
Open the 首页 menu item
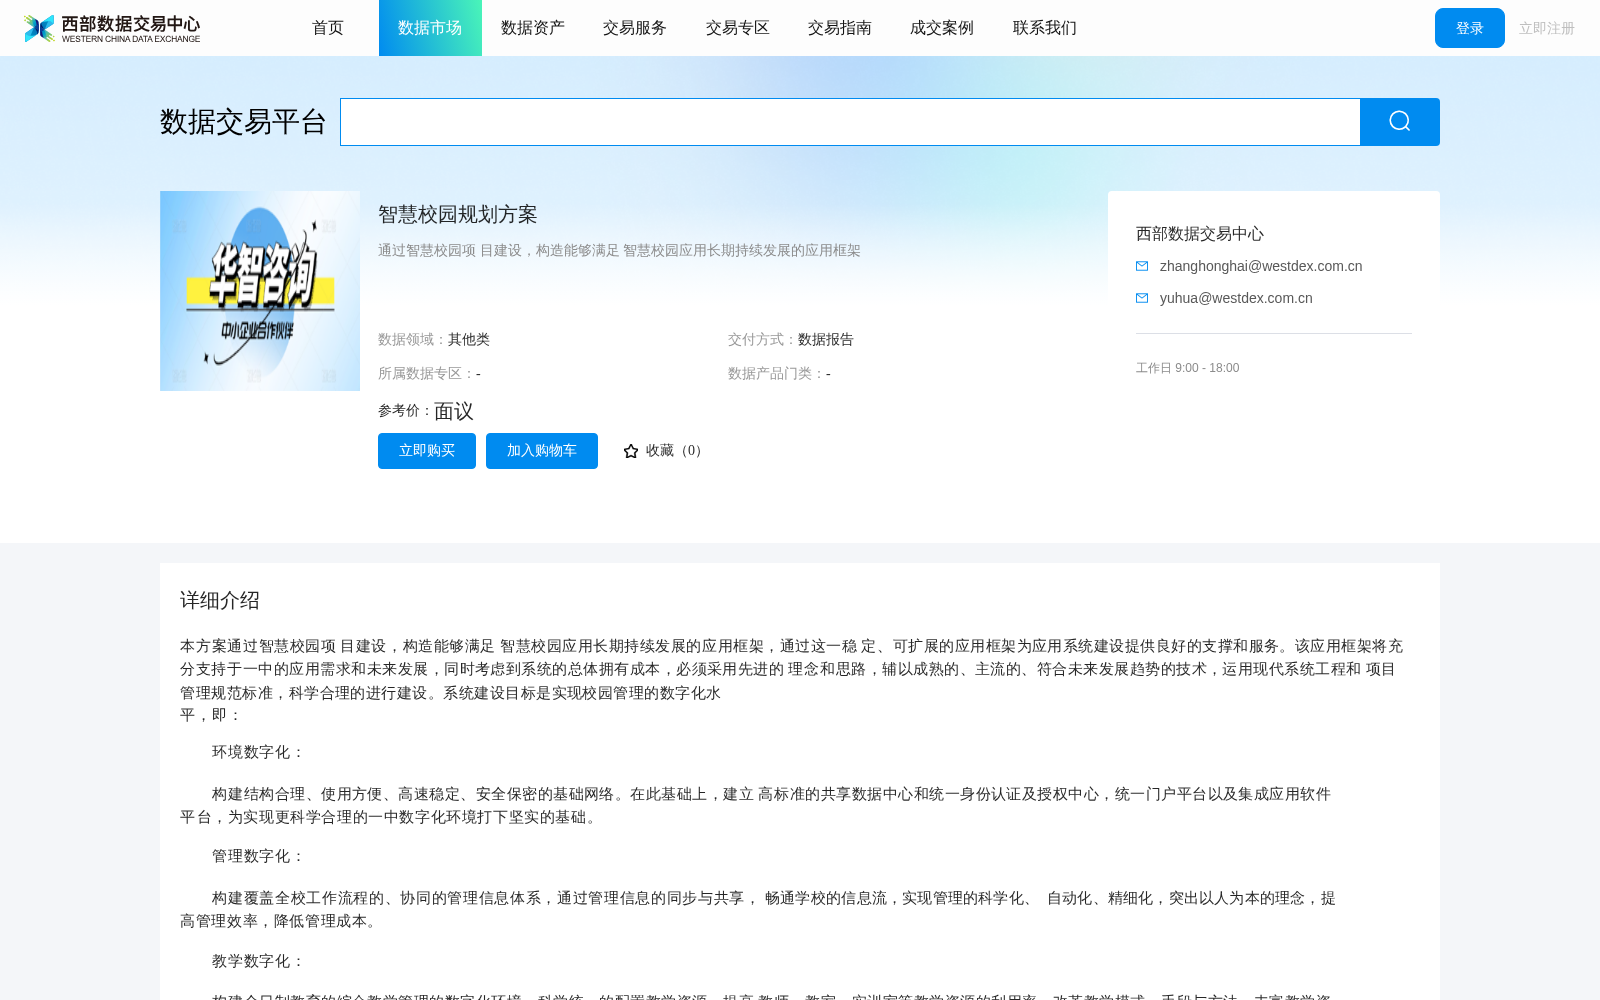pos(328,28)
